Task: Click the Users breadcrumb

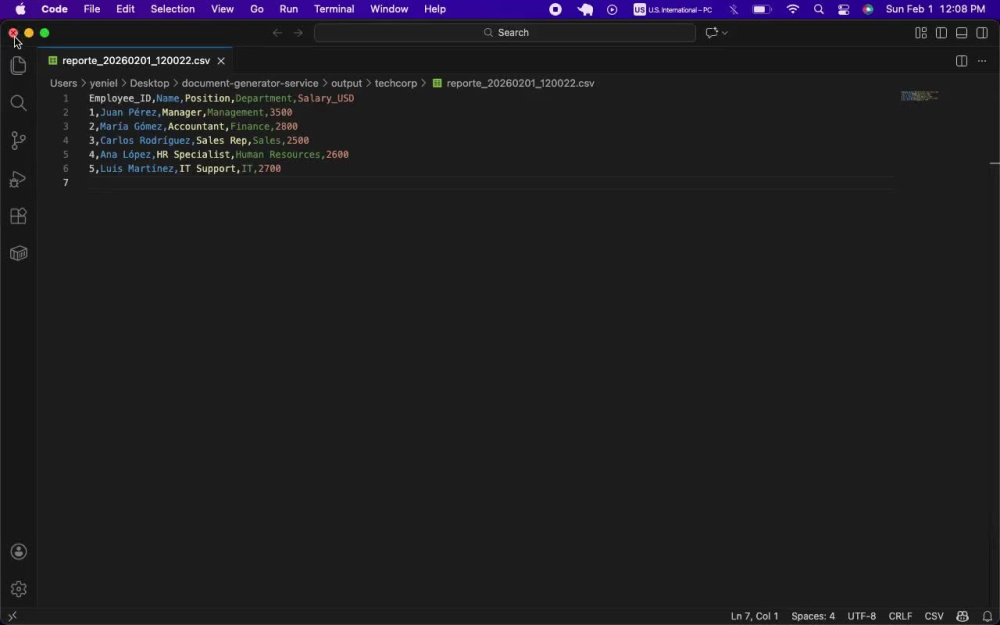Action: coord(63,84)
